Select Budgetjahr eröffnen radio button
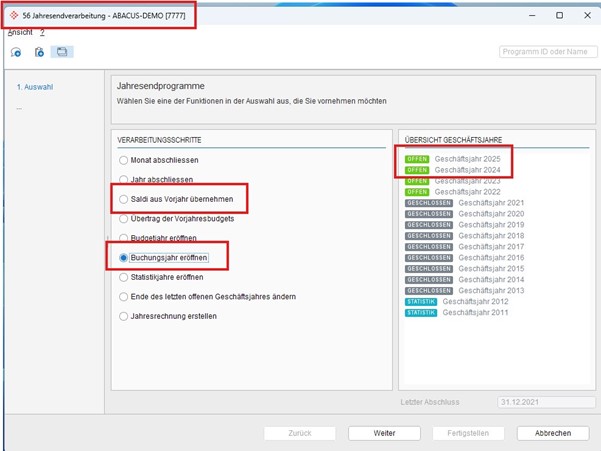 [x=158, y=238]
